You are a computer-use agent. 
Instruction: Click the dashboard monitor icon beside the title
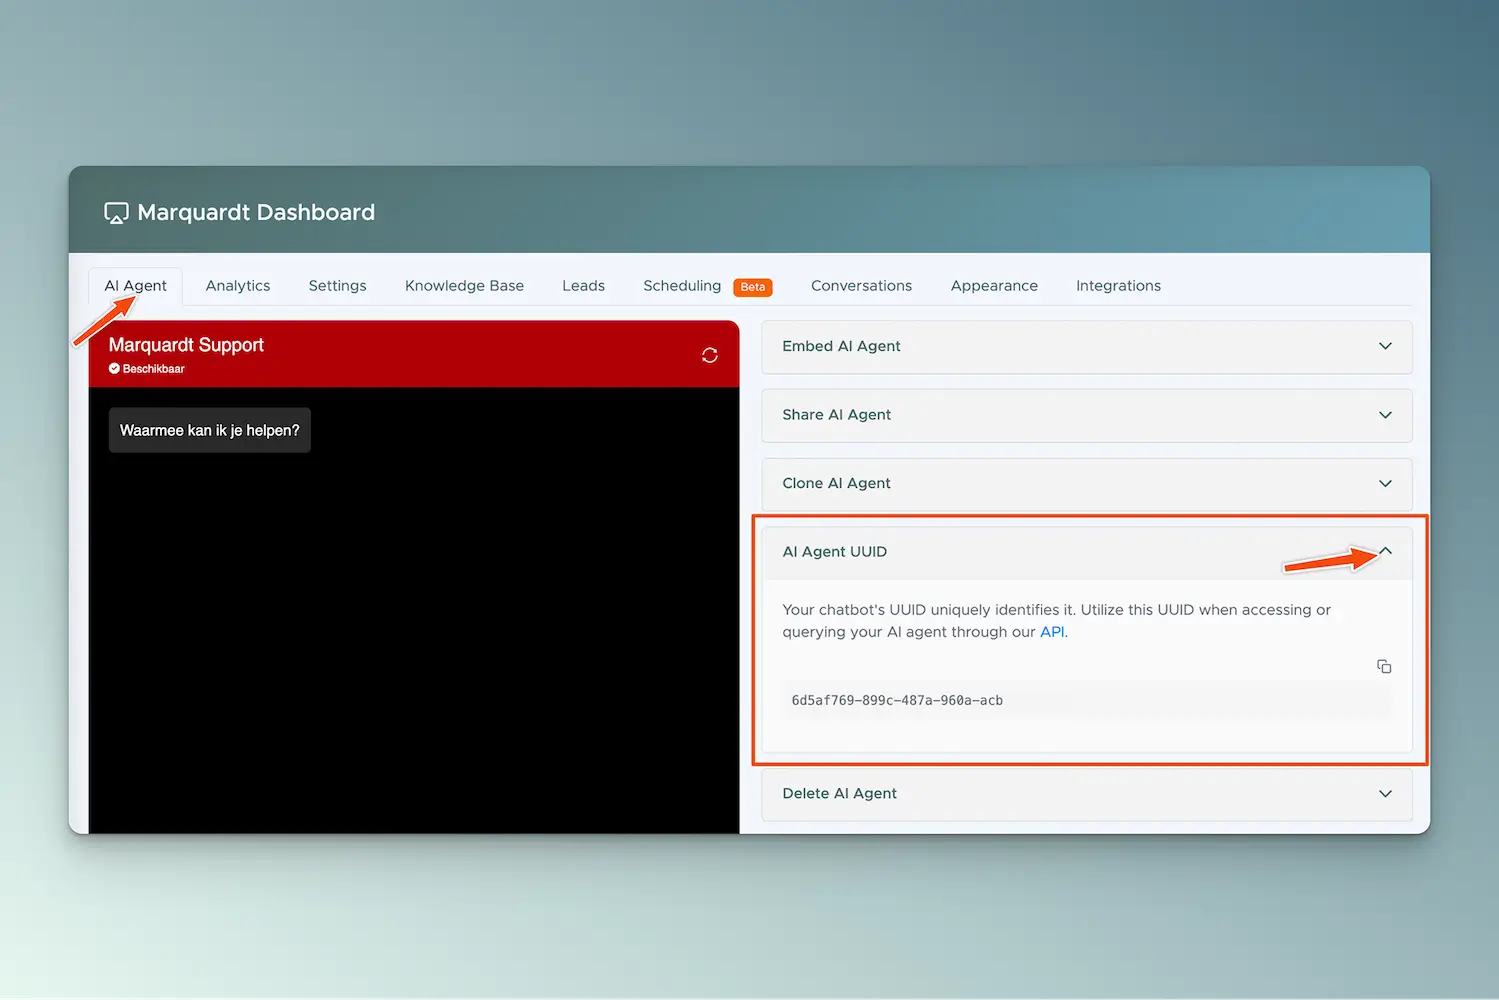(x=116, y=213)
